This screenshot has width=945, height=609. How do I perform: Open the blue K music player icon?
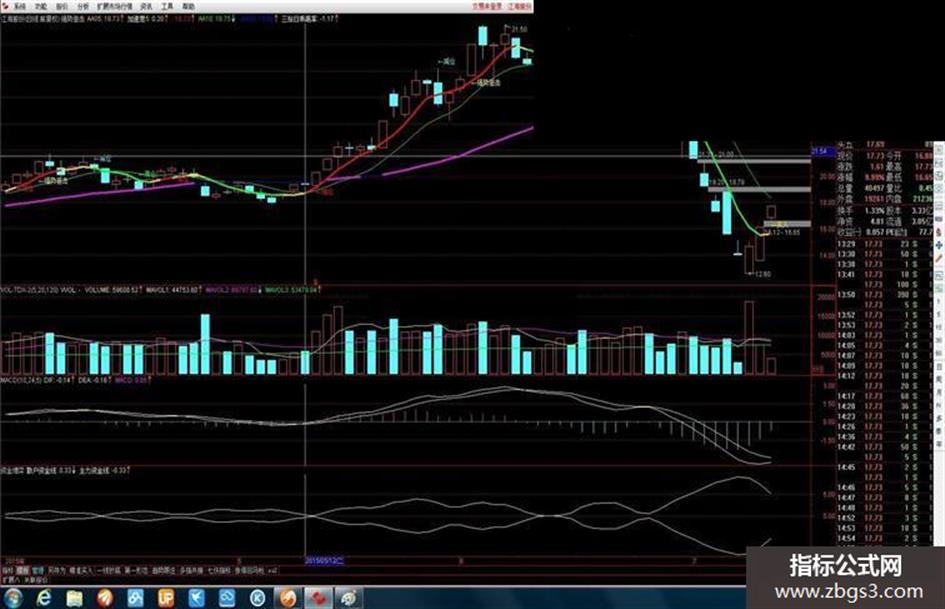click(x=258, y=598)
